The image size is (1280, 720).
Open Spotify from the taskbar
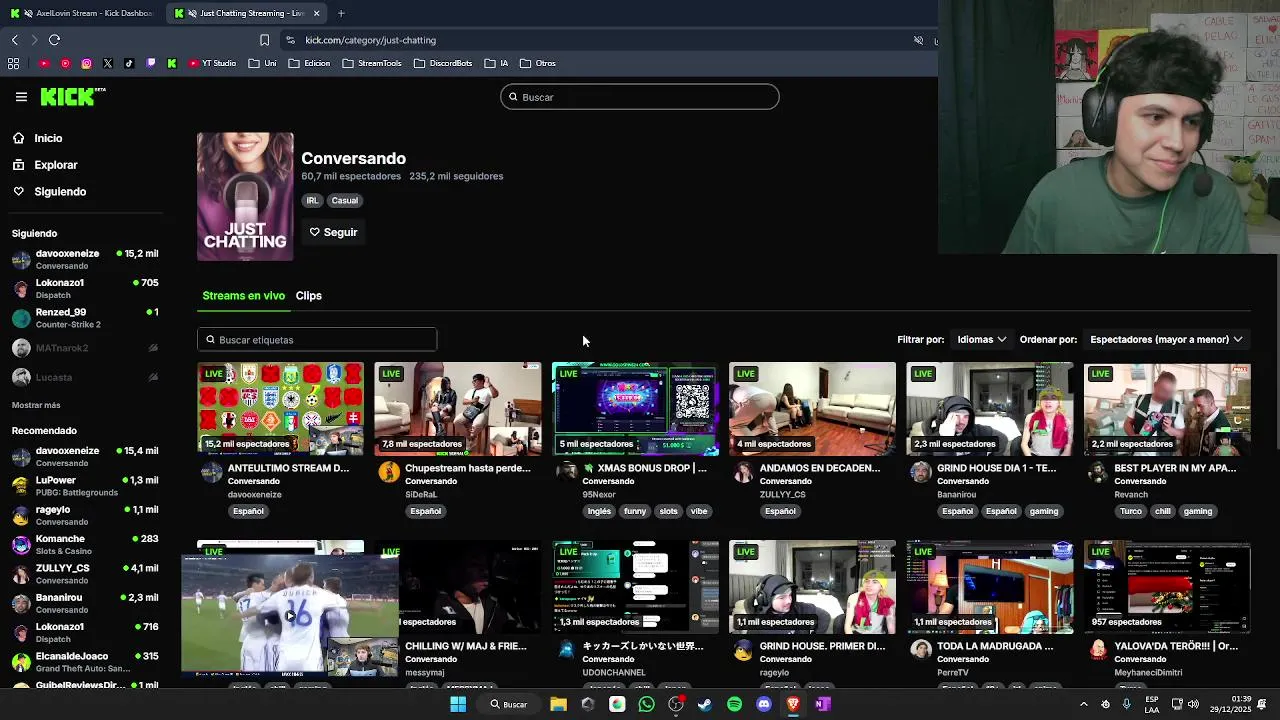click(735, 704)
